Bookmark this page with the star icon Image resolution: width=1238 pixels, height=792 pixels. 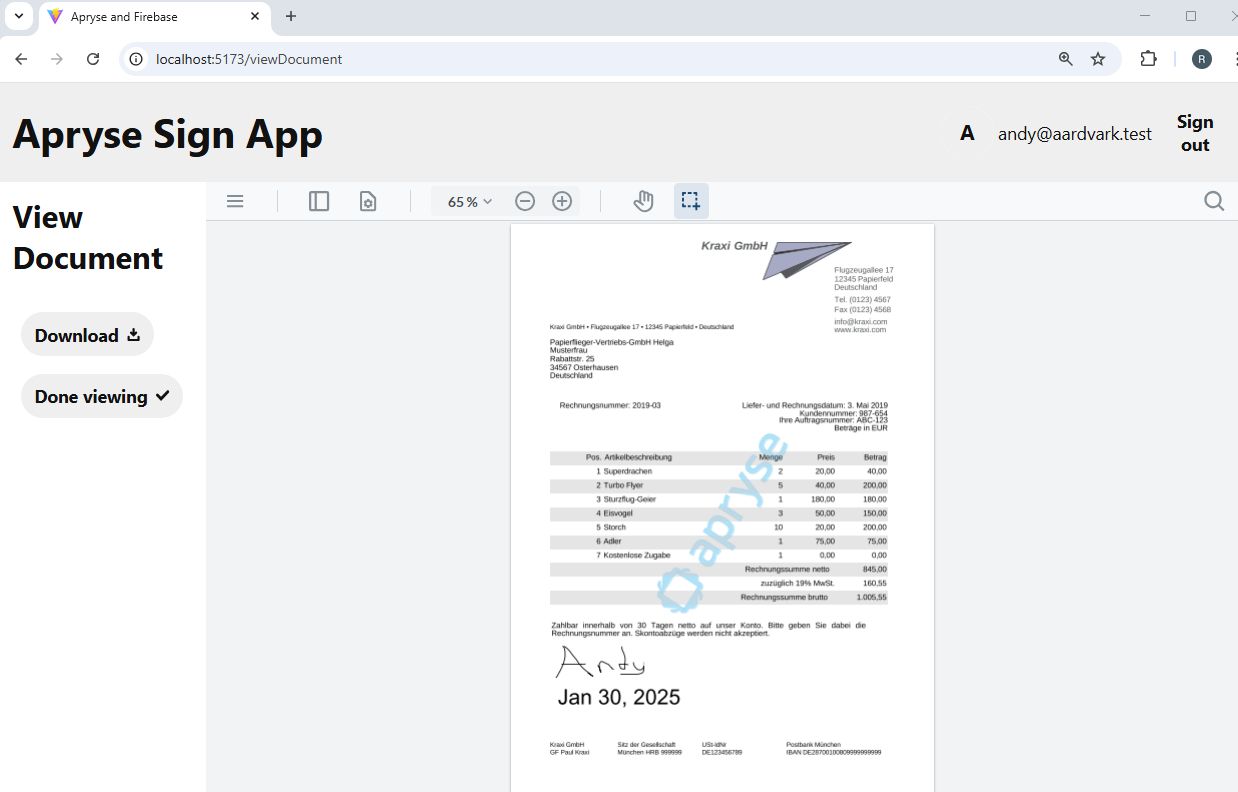tap(1098, 59)
